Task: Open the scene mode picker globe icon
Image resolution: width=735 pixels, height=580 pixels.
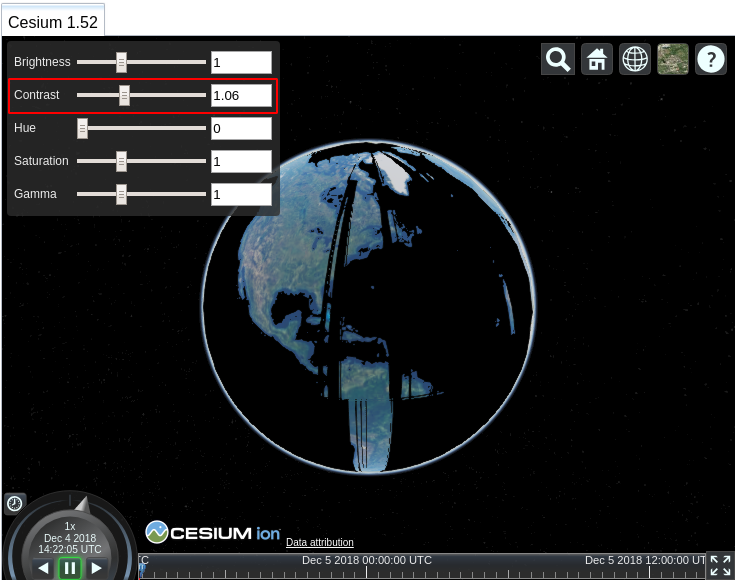Action: [635, 59]
